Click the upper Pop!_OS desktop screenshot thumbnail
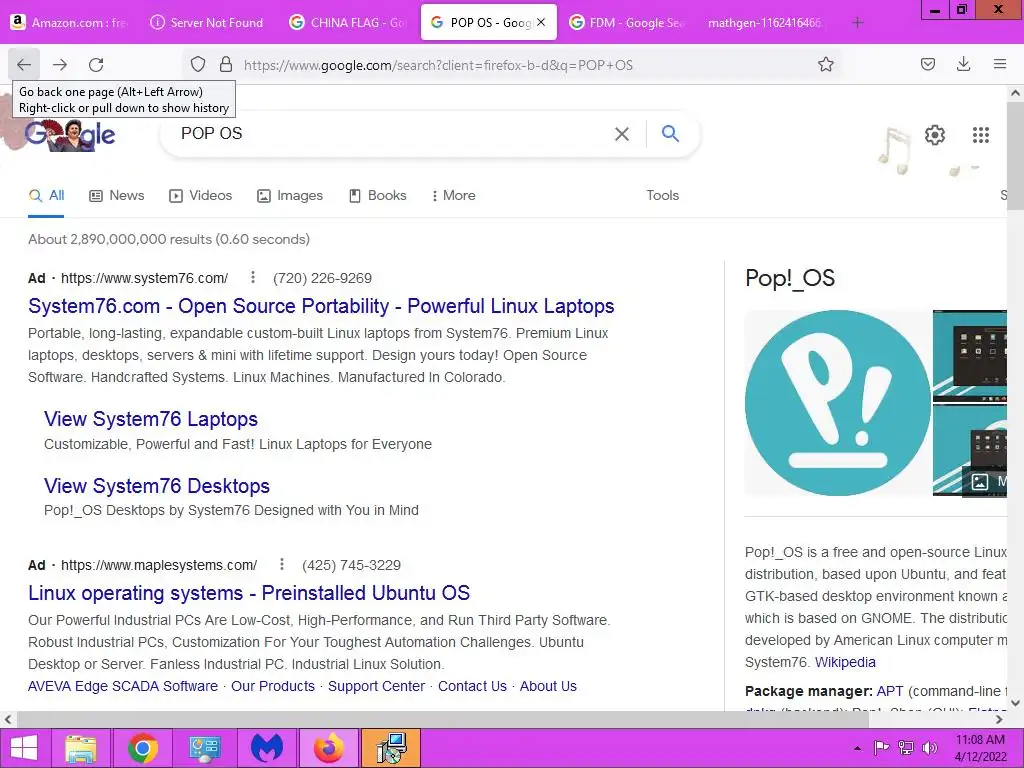The image size is (1024, 768). click(970, 356)
